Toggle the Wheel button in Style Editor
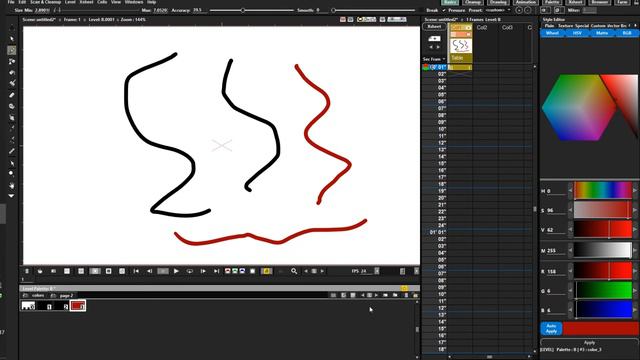640x360 pixels. (x=552, y=33)
